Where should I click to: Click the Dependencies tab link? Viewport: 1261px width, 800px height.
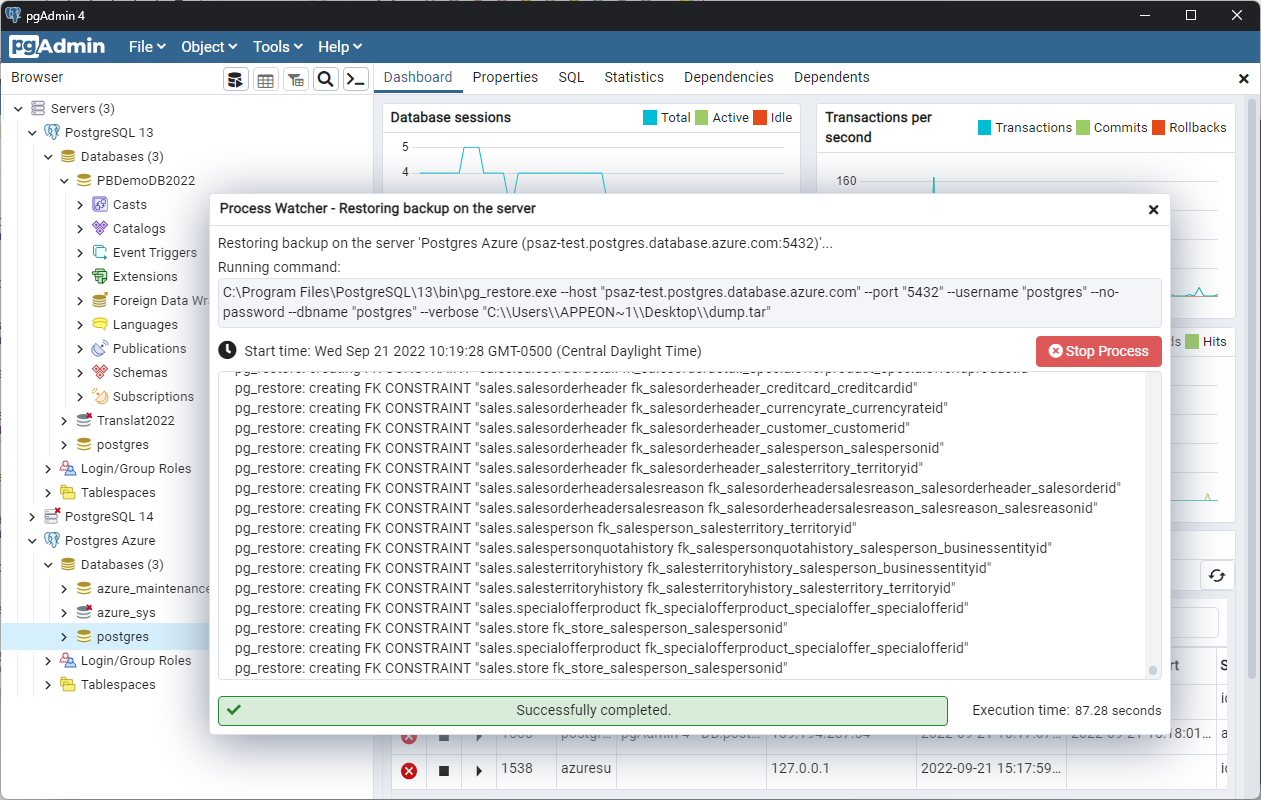(x=729, y=77)
